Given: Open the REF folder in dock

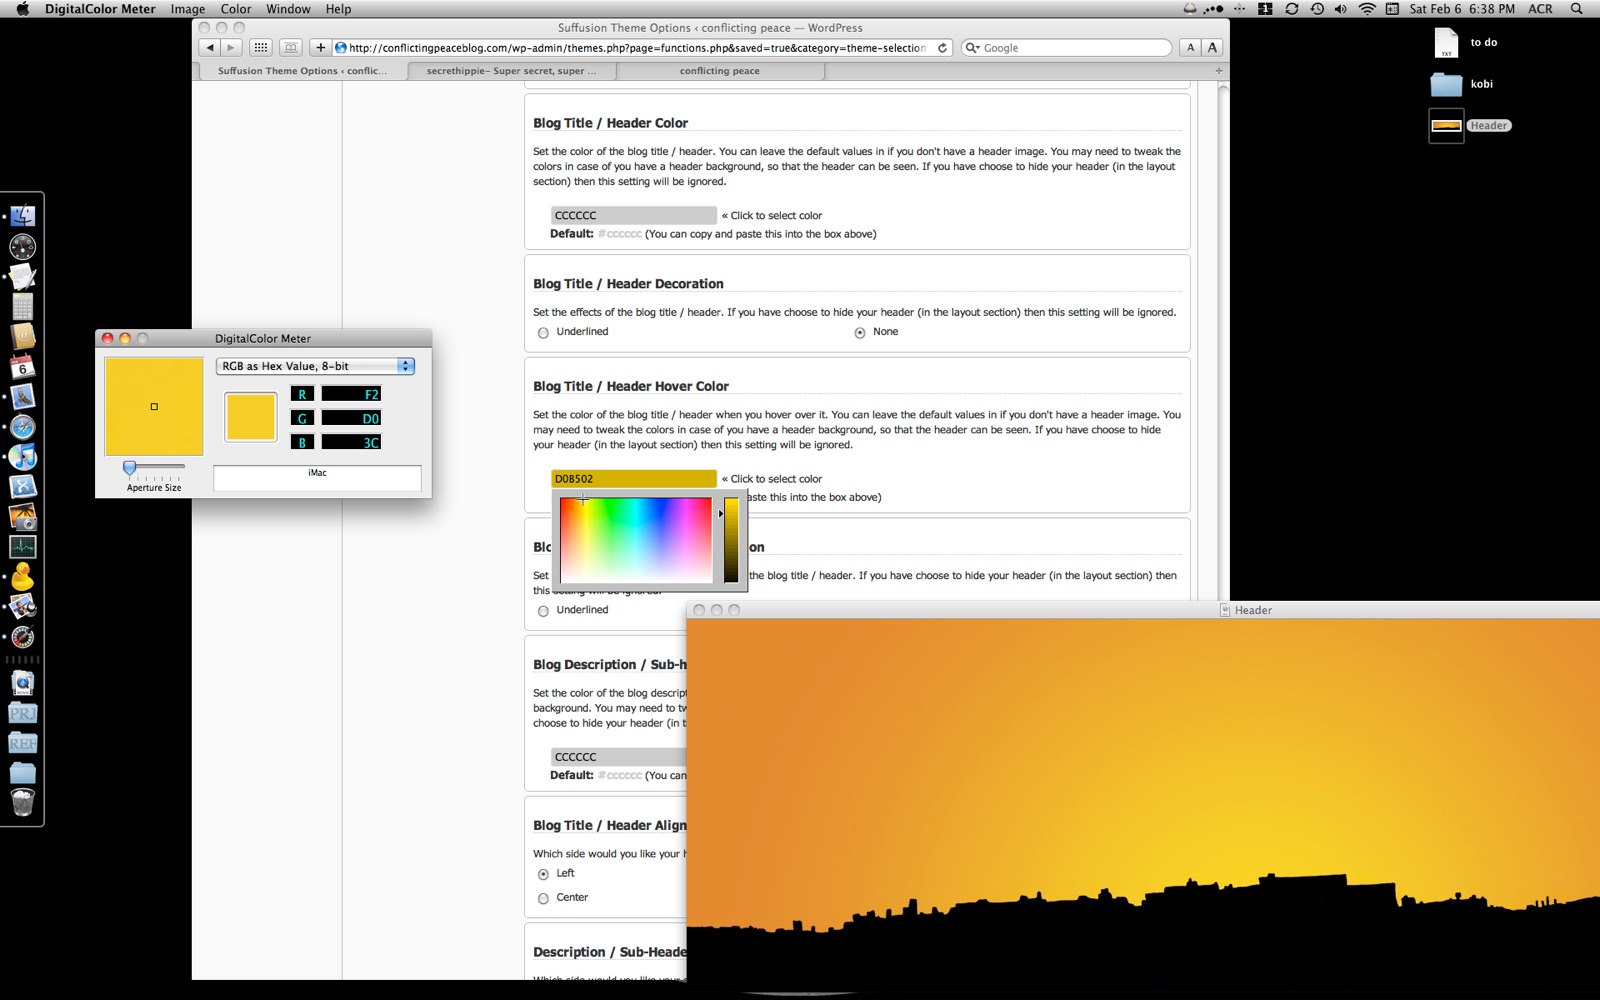Looking at the screenshot, I should 22,743.
